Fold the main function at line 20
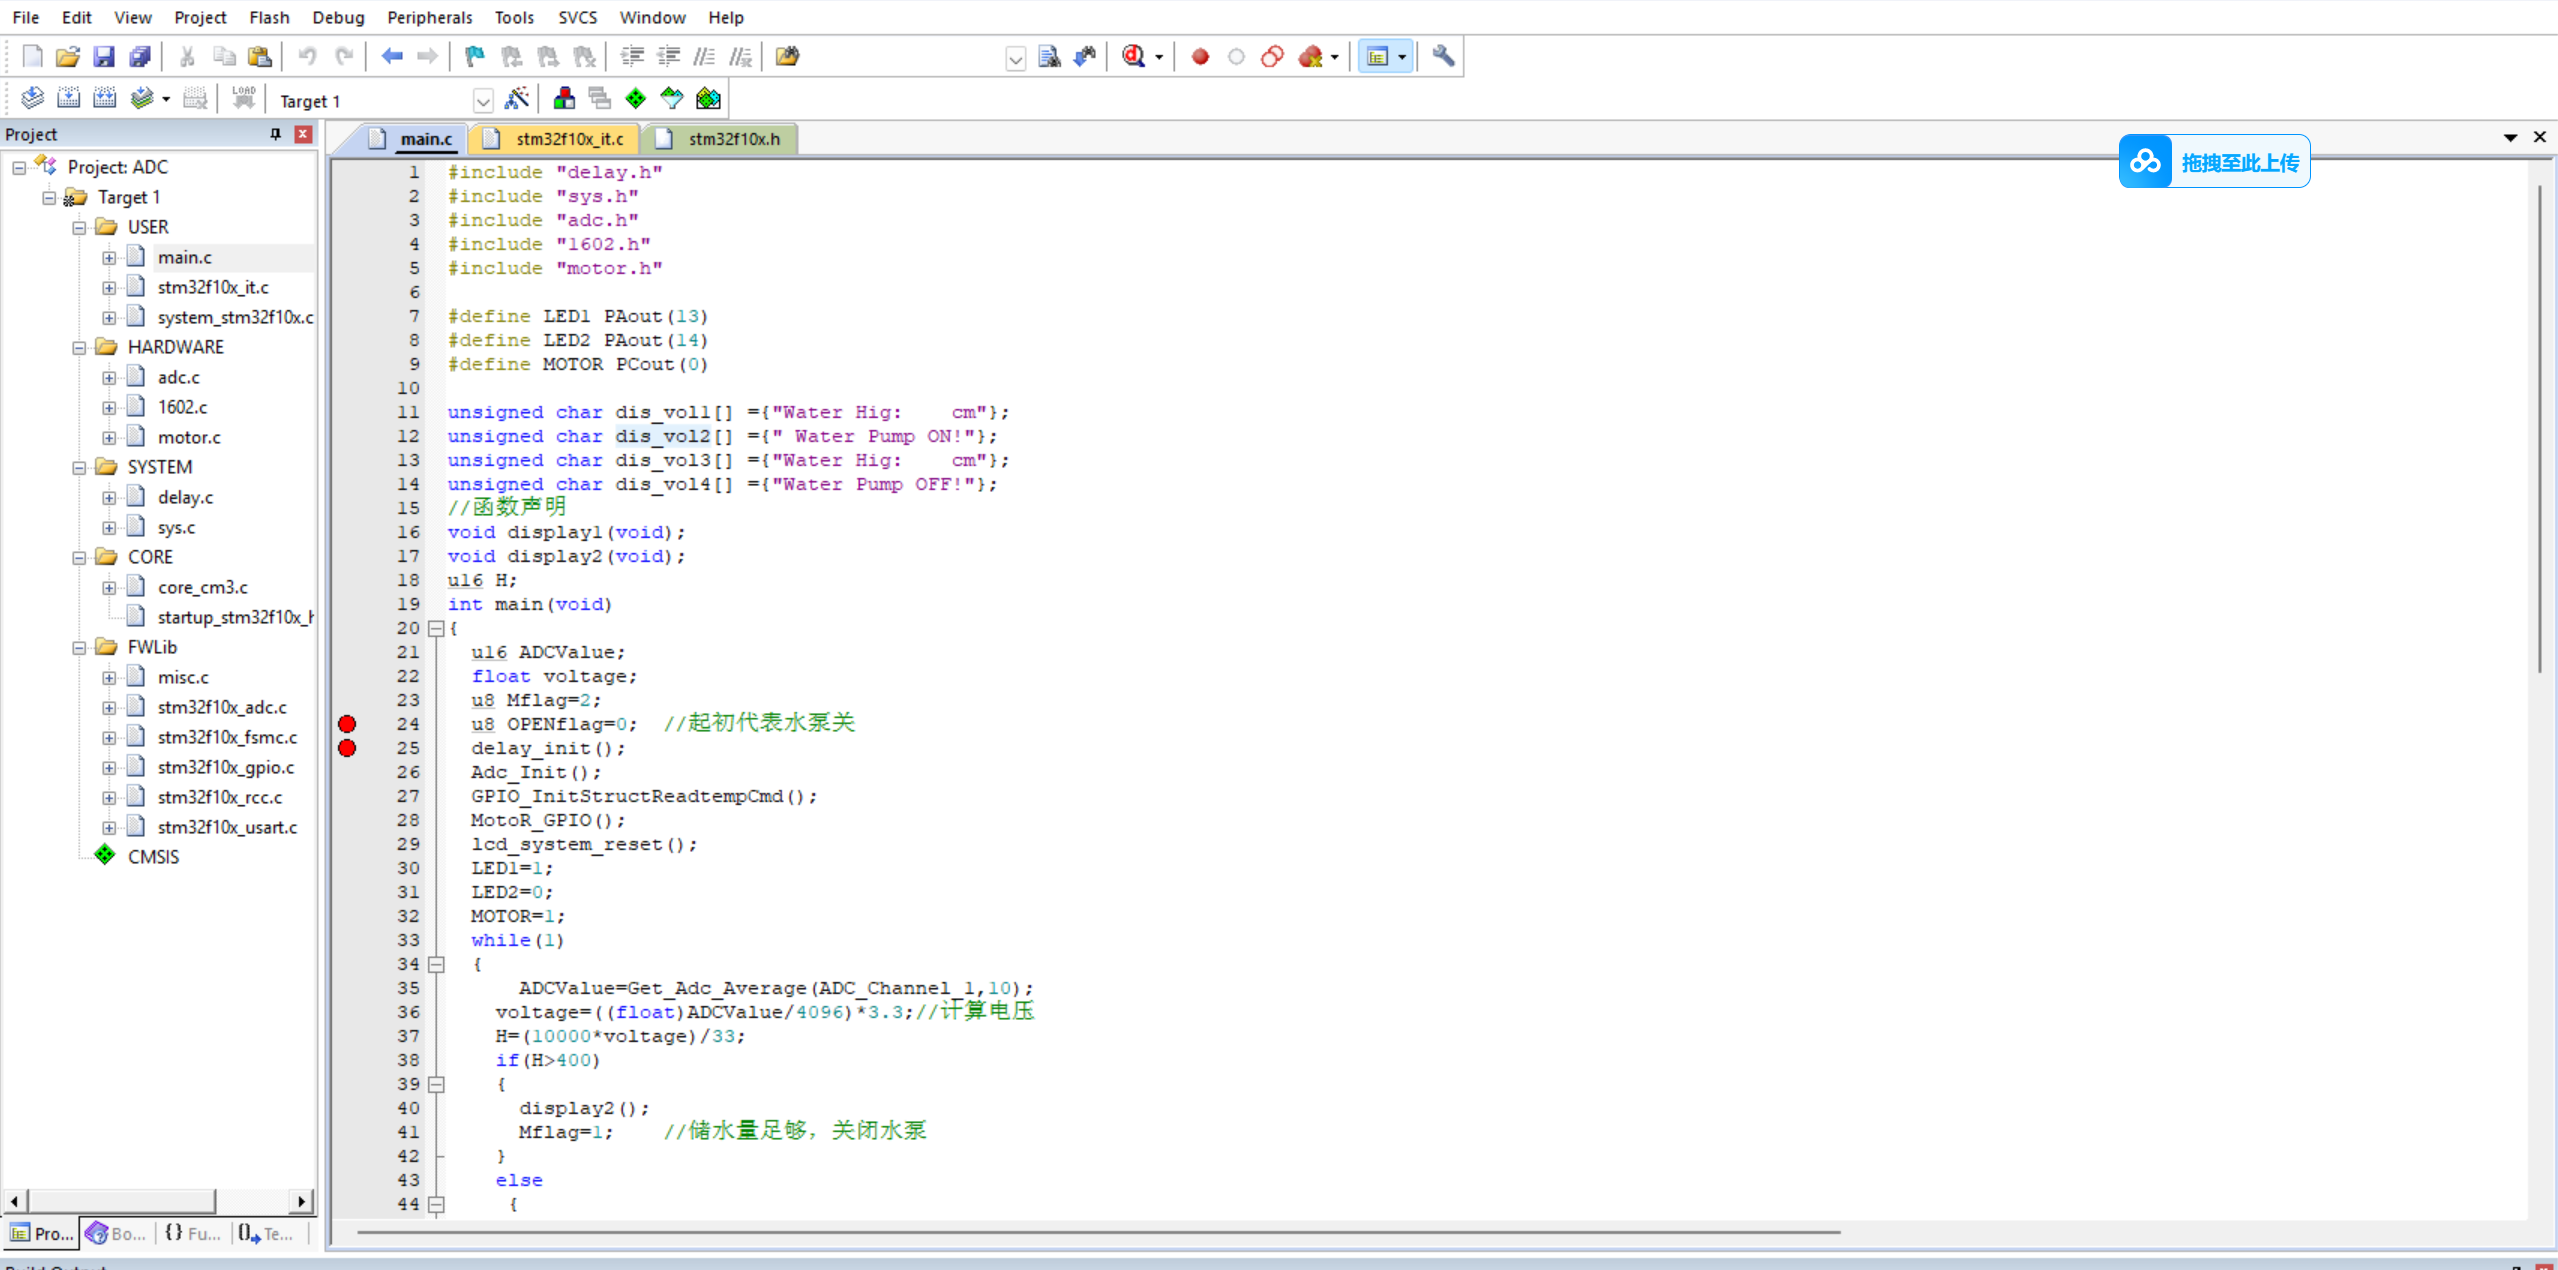The image size is (2558, 1270). pos(436,629)
